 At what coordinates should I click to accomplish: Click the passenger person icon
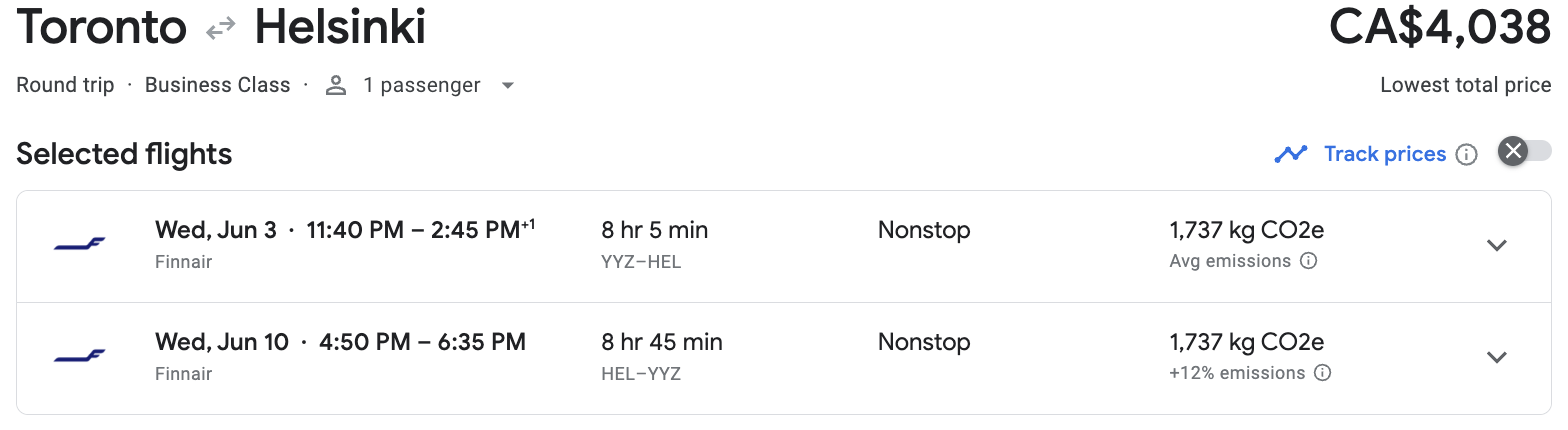coord(336,86)
